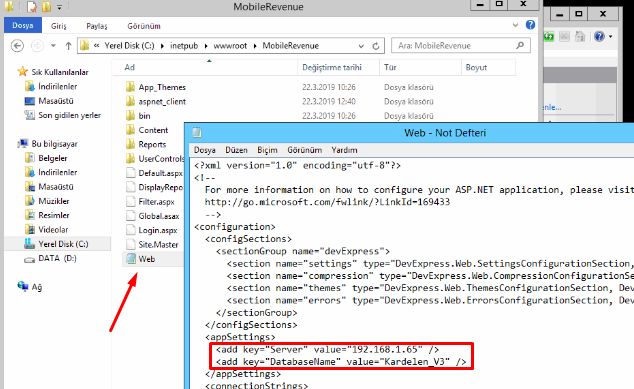Select the Login.aspx file icon
The width and height of the screenshot is (634, 389).
point(130,230)
